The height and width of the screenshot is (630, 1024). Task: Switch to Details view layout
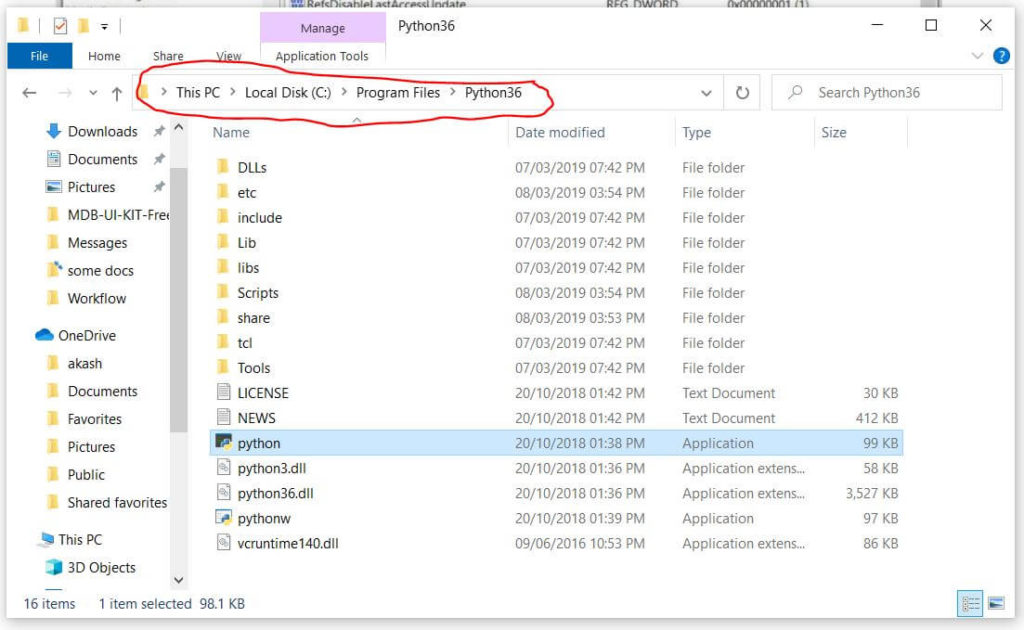(970, 603)
